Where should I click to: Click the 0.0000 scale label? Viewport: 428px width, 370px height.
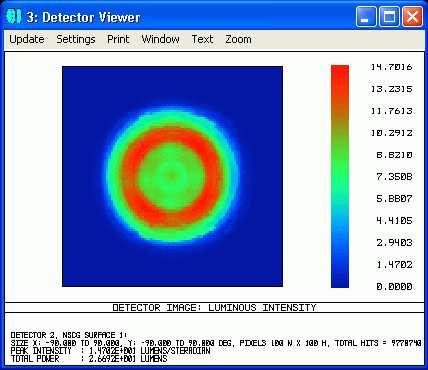click(x=394, y=286)
